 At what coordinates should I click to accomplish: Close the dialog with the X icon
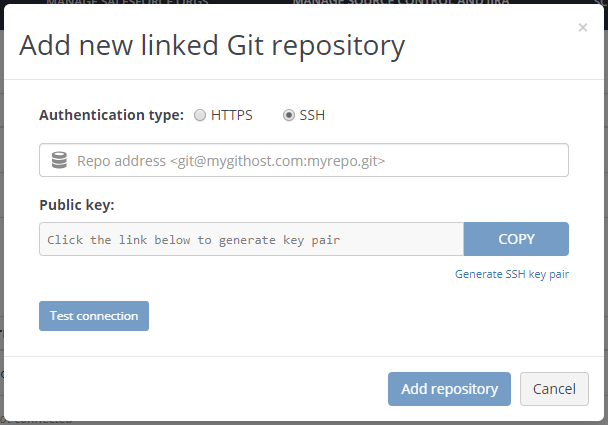pyautogui.click(x=583, y=28)
